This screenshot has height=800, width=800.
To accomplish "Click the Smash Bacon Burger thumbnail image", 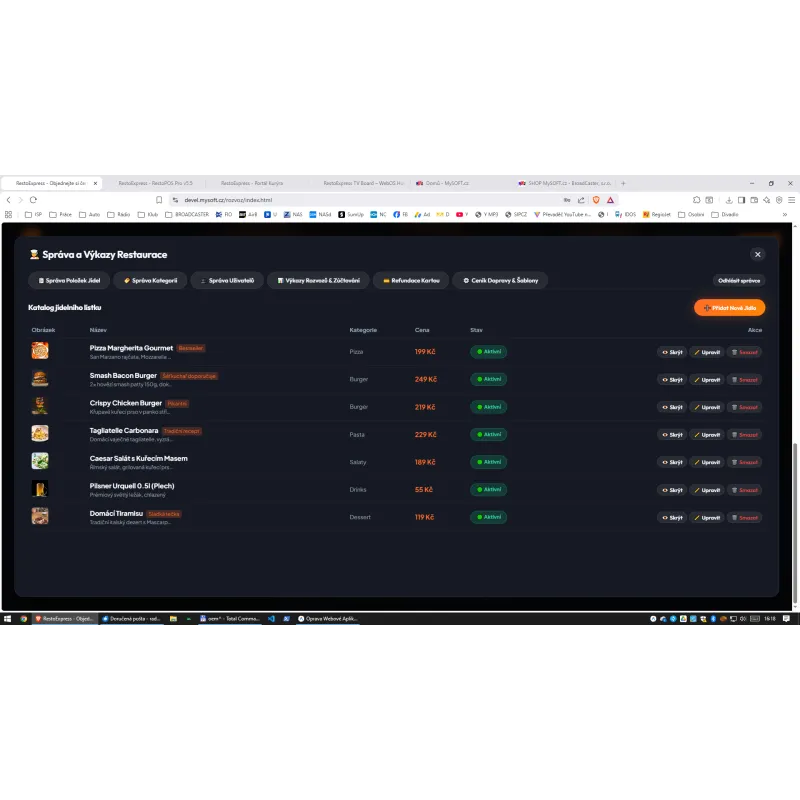I will [40, 378].
